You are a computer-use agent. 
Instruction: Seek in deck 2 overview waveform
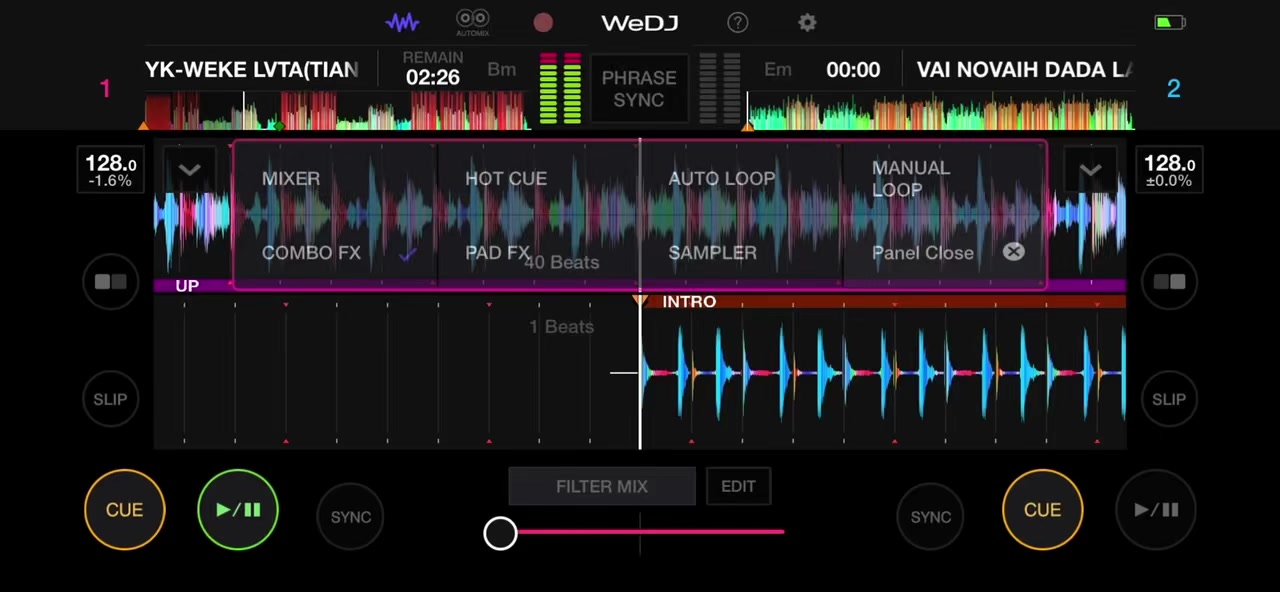pyautogui.click(x=940, y=110)
